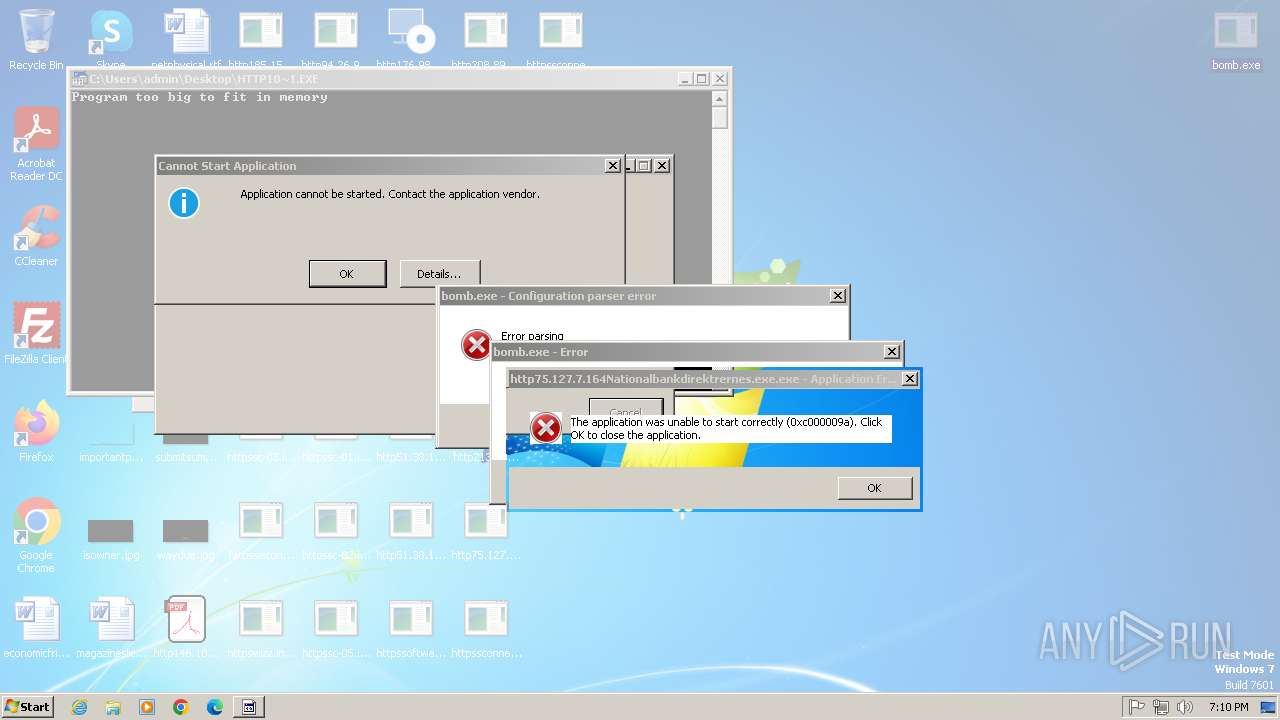Click the 'Program too big to fit in memory' text
The image size is (1280, 720).
point(200,97)
